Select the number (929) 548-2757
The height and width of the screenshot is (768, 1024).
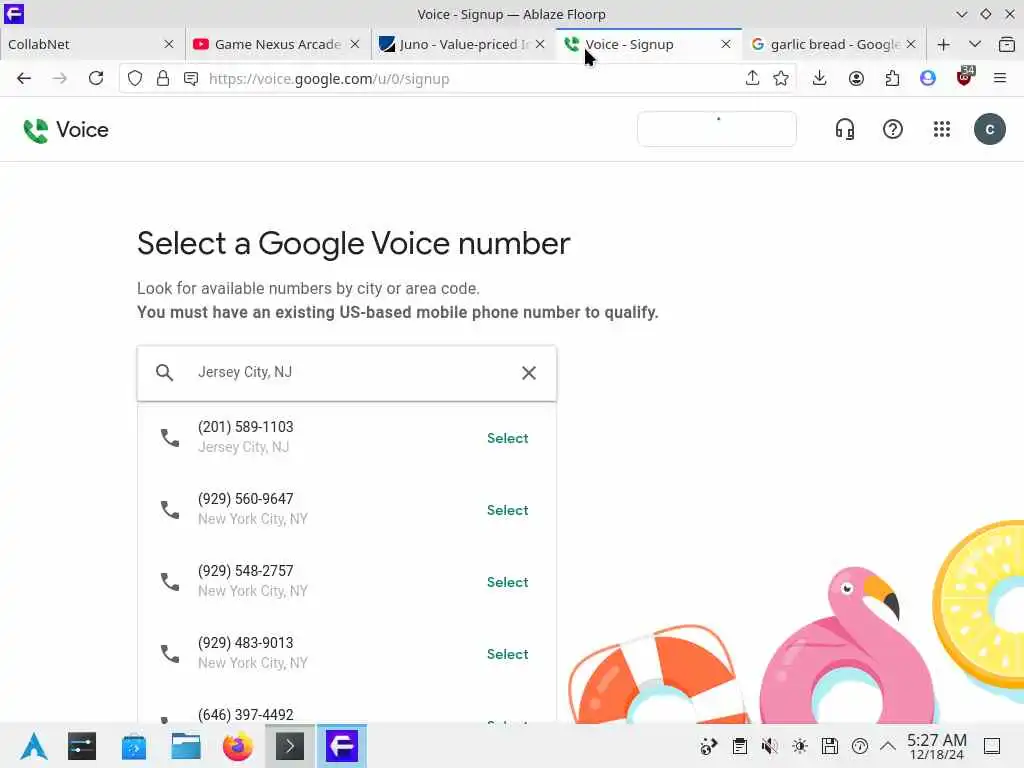507,582
